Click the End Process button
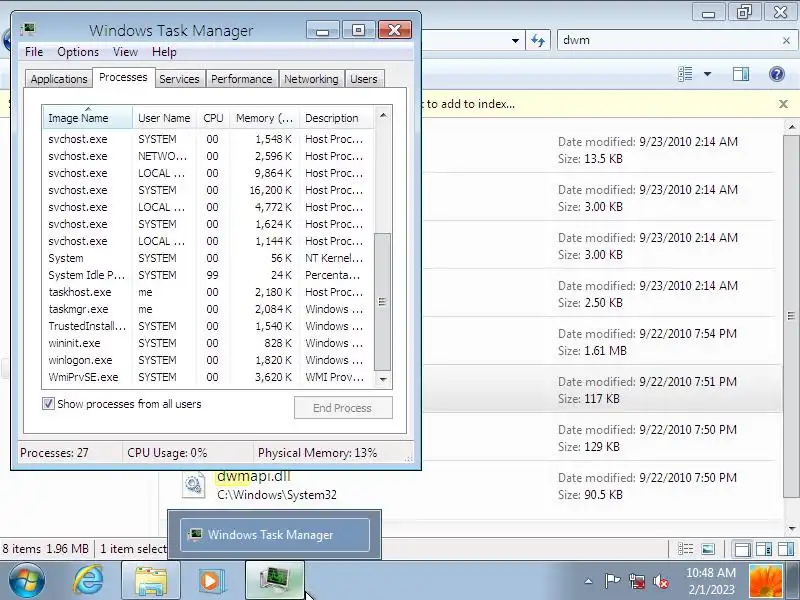 [343, 408]
